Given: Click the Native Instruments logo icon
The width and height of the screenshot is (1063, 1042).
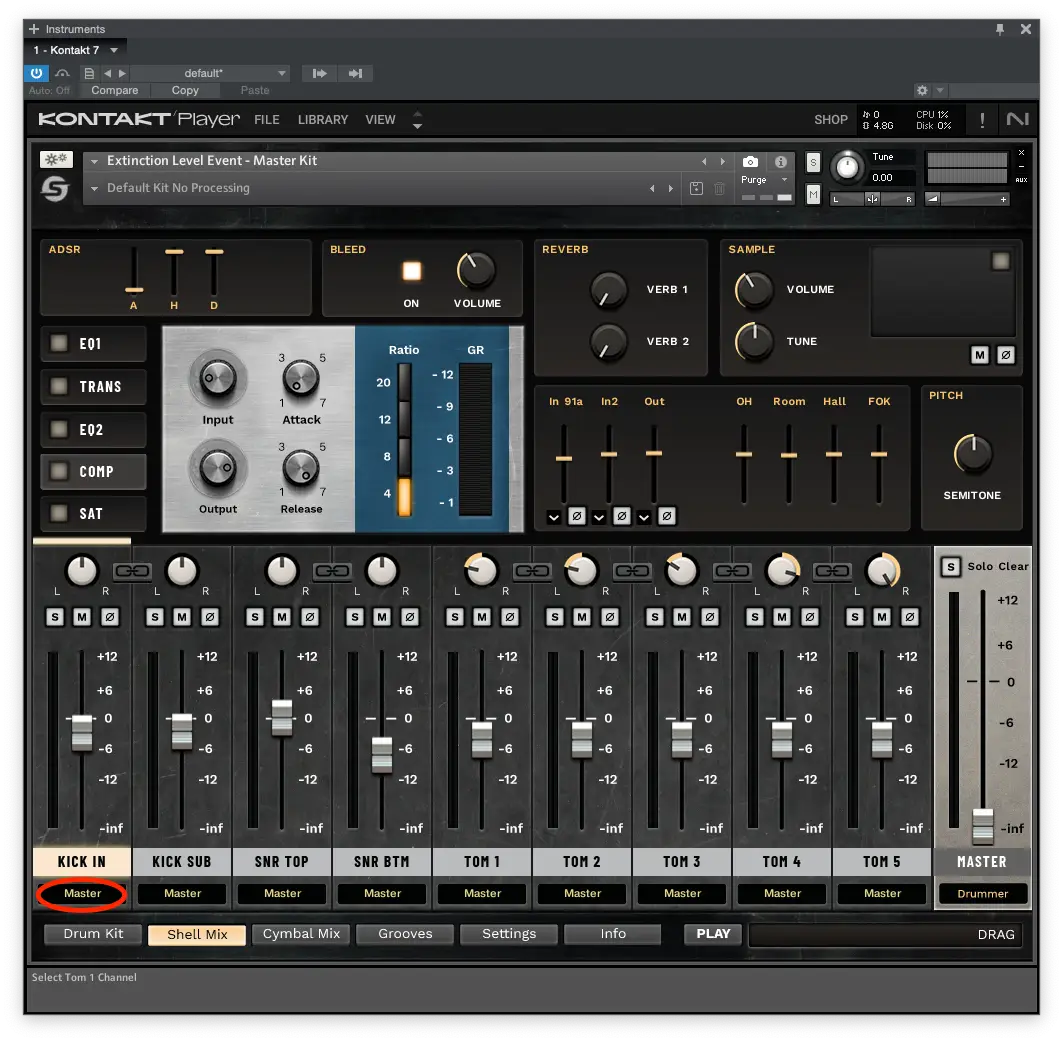Looking at the screenshot, I should click(1018, 119).
